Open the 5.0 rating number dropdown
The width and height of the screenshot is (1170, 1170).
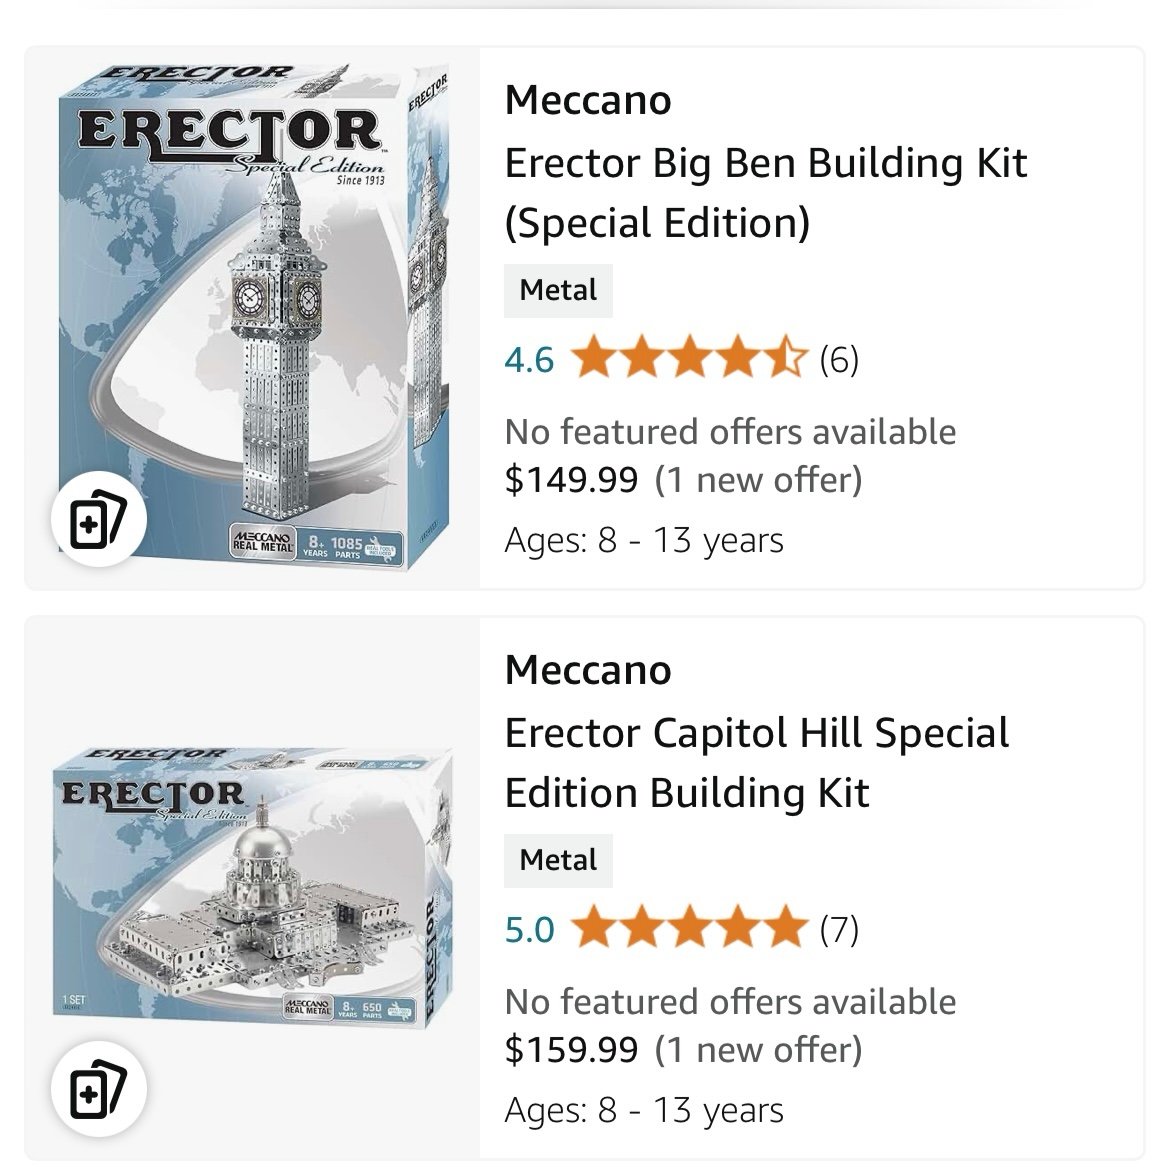pos(529,930)
